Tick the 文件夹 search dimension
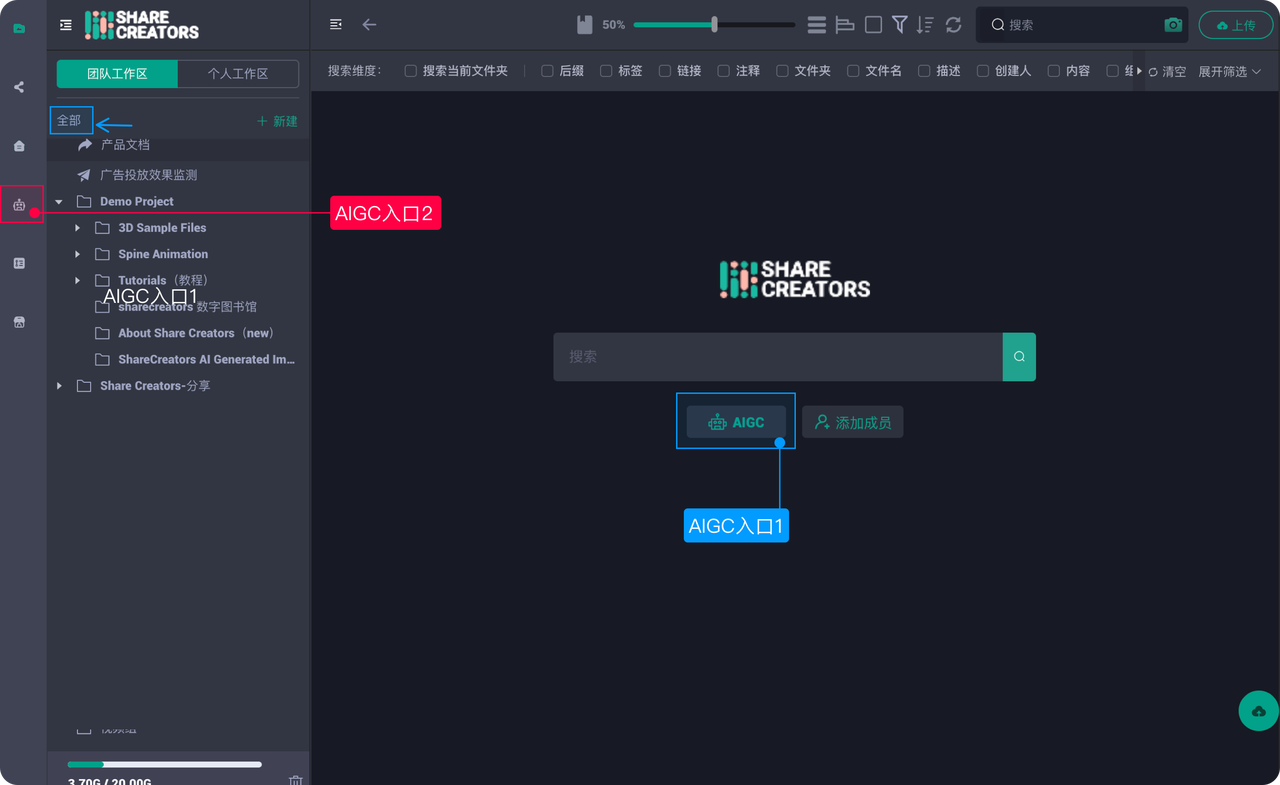 click(x=783, y=71)
